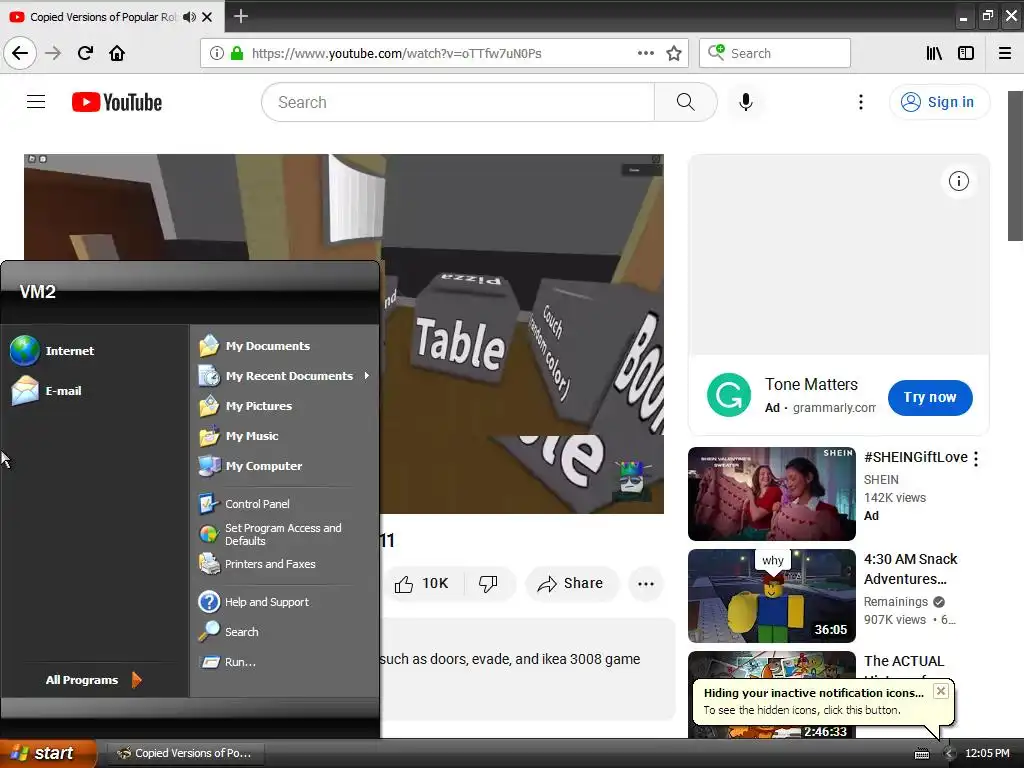The height and width of the screenshot is (768, 1024).
Task: Click the Remainings channel name
Action: tap(895, 601)
